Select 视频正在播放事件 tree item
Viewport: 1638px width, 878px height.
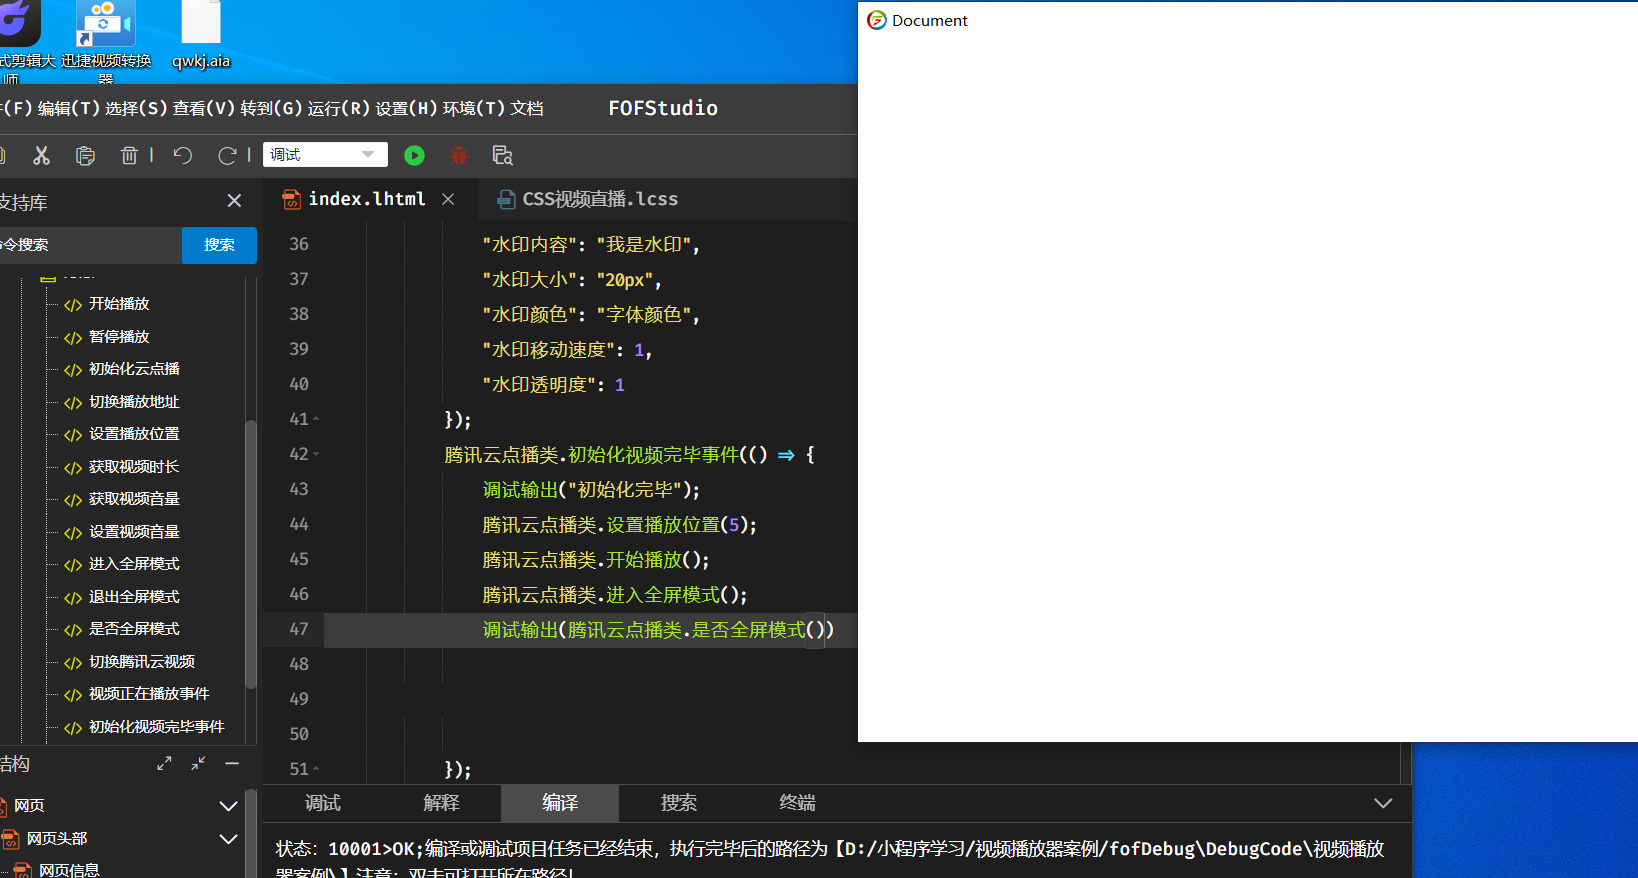coord(149,694)
